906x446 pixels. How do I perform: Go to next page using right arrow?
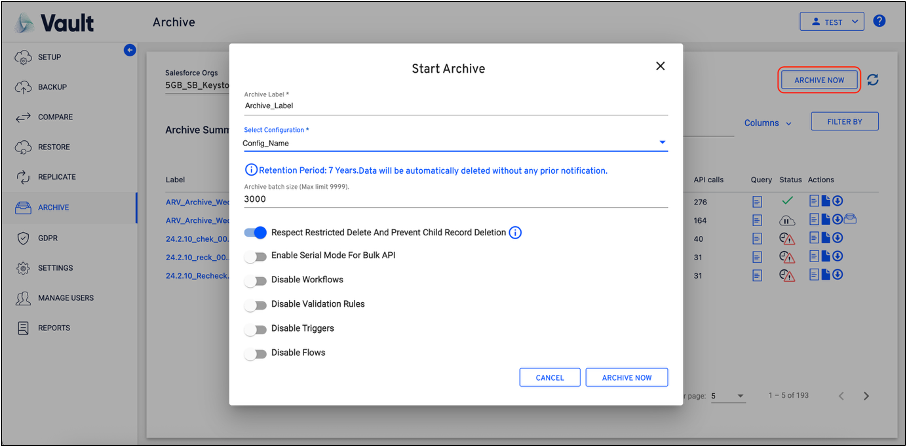(866, 396)
